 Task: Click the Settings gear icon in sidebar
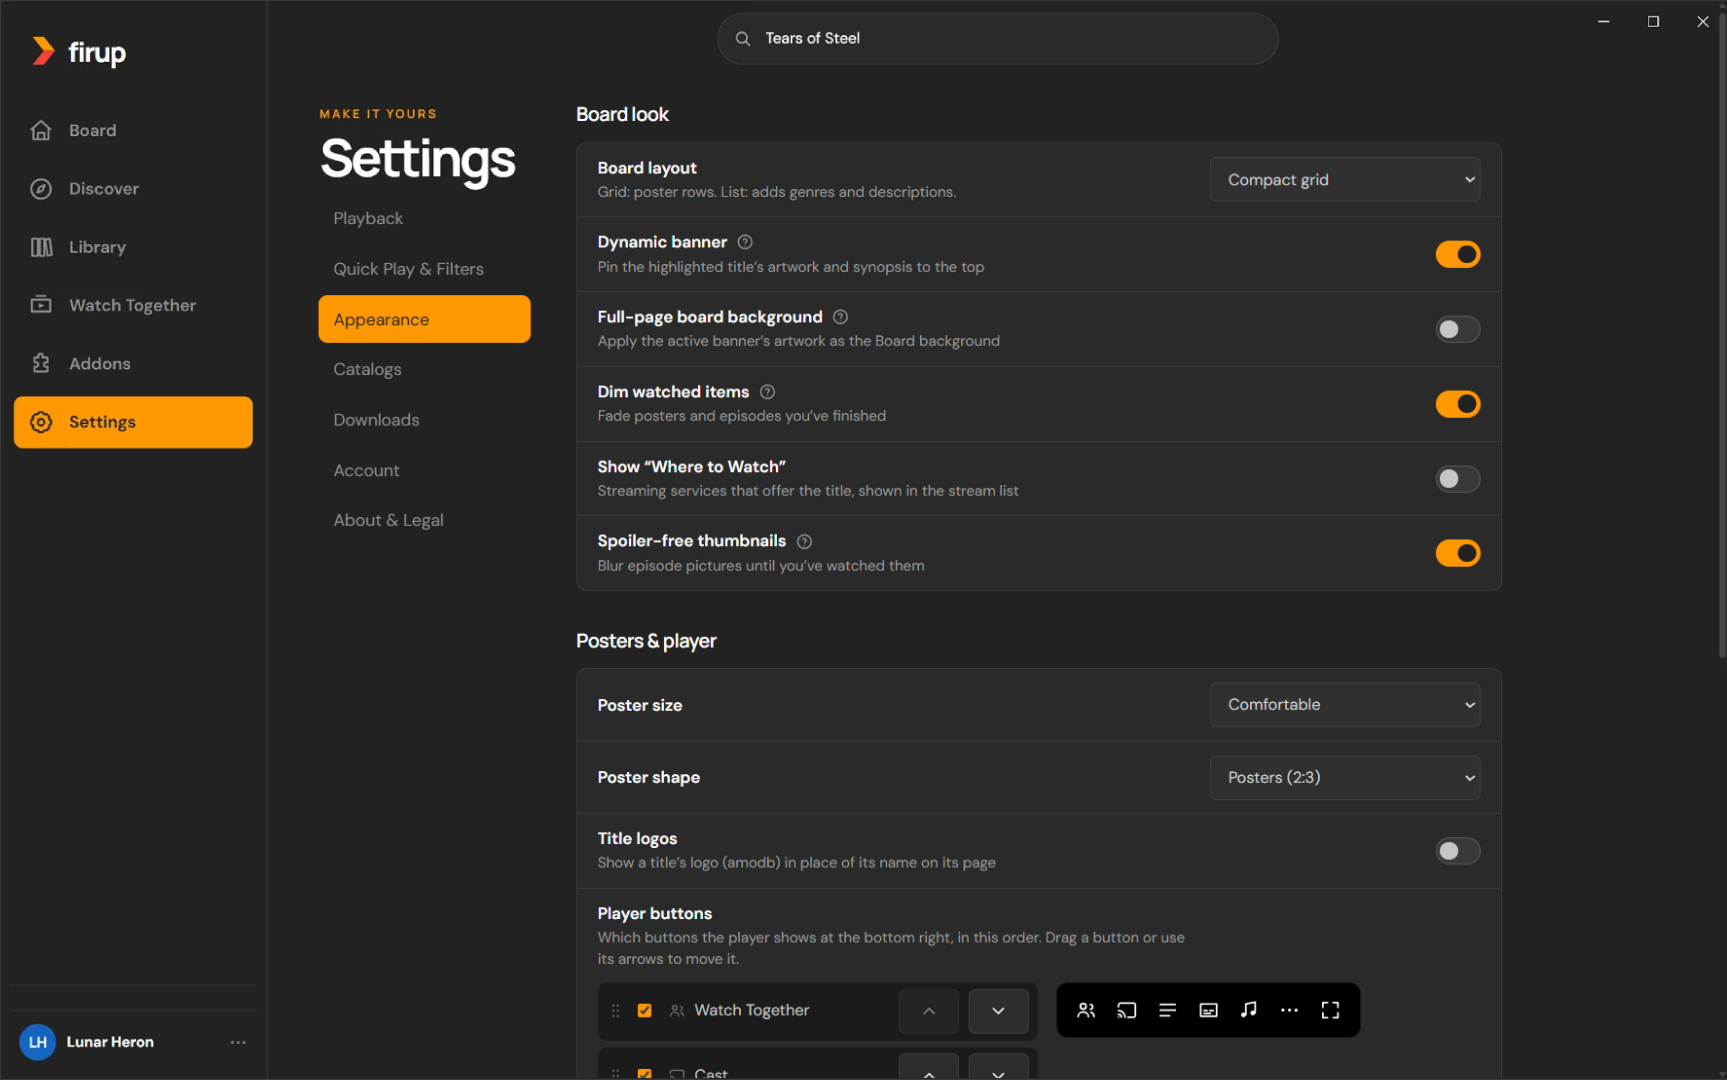(x=41, y=422)
